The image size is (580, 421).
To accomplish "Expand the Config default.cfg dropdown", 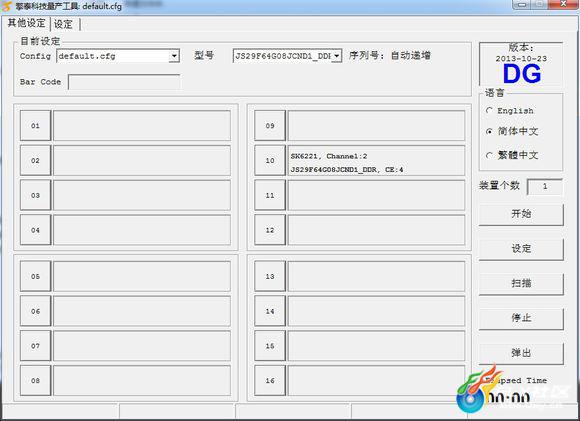I will tap(174, 56).
